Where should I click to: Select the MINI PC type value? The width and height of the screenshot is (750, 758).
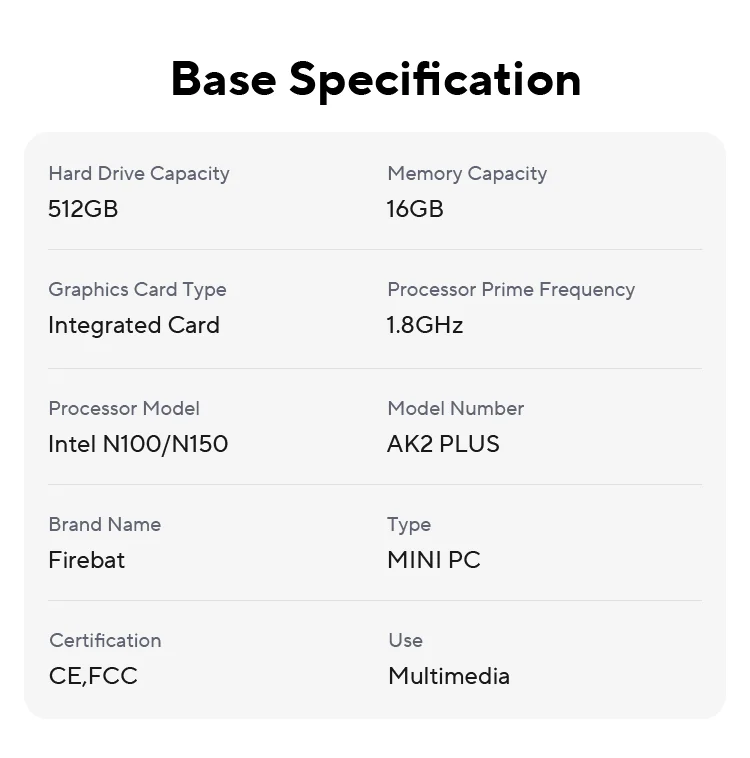[434, 560]
